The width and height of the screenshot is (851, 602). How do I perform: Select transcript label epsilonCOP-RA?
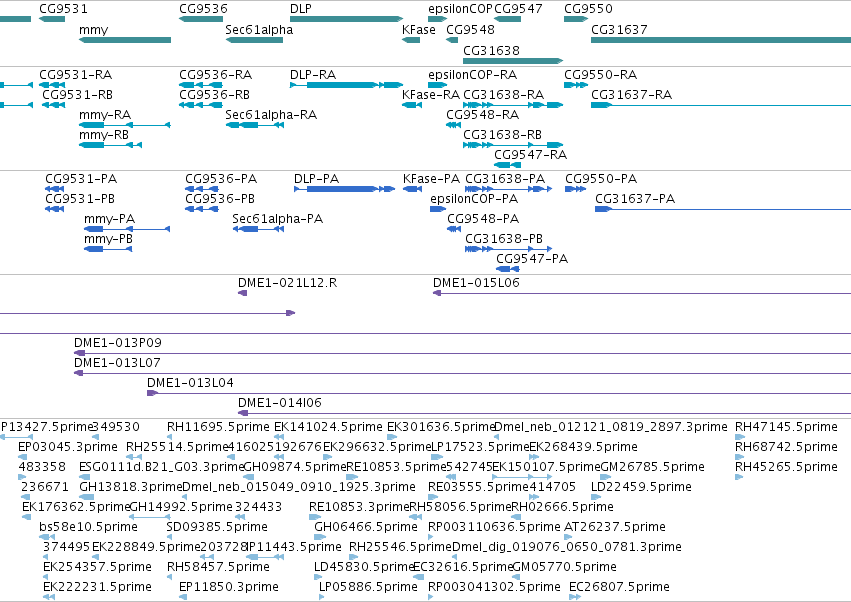472,74
